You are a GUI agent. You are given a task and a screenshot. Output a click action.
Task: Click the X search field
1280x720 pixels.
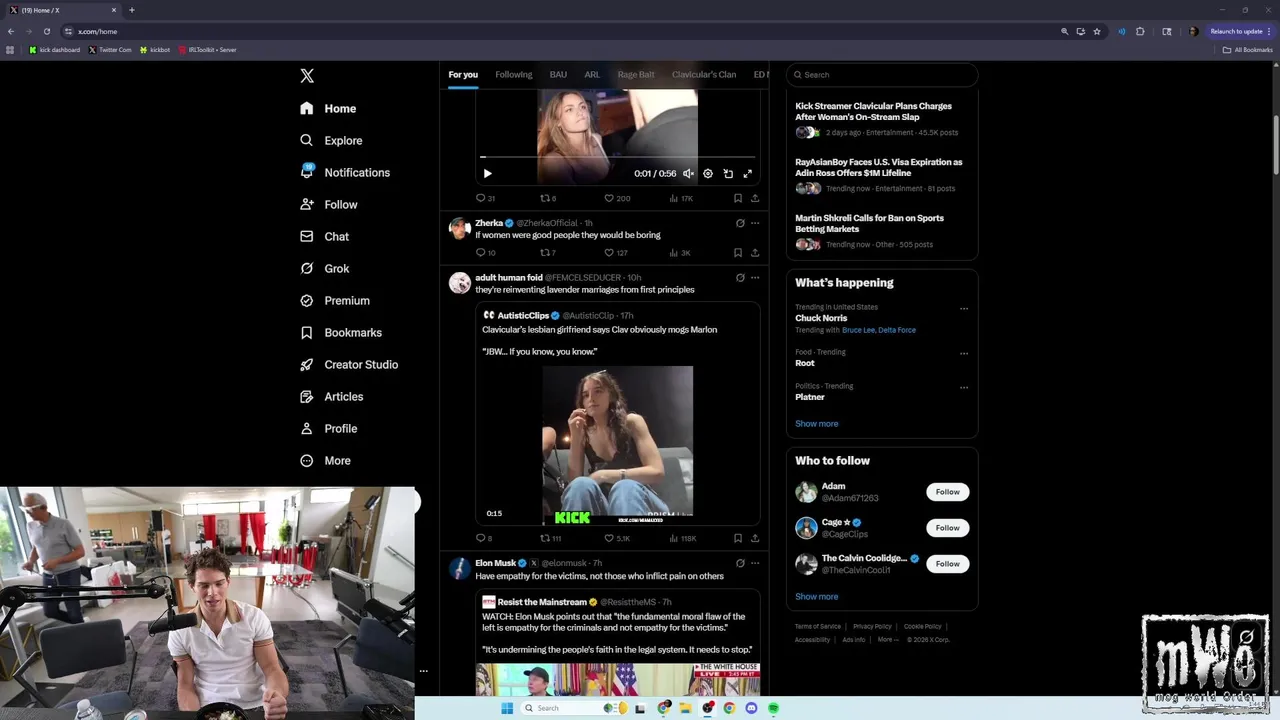tap(881, 74)
